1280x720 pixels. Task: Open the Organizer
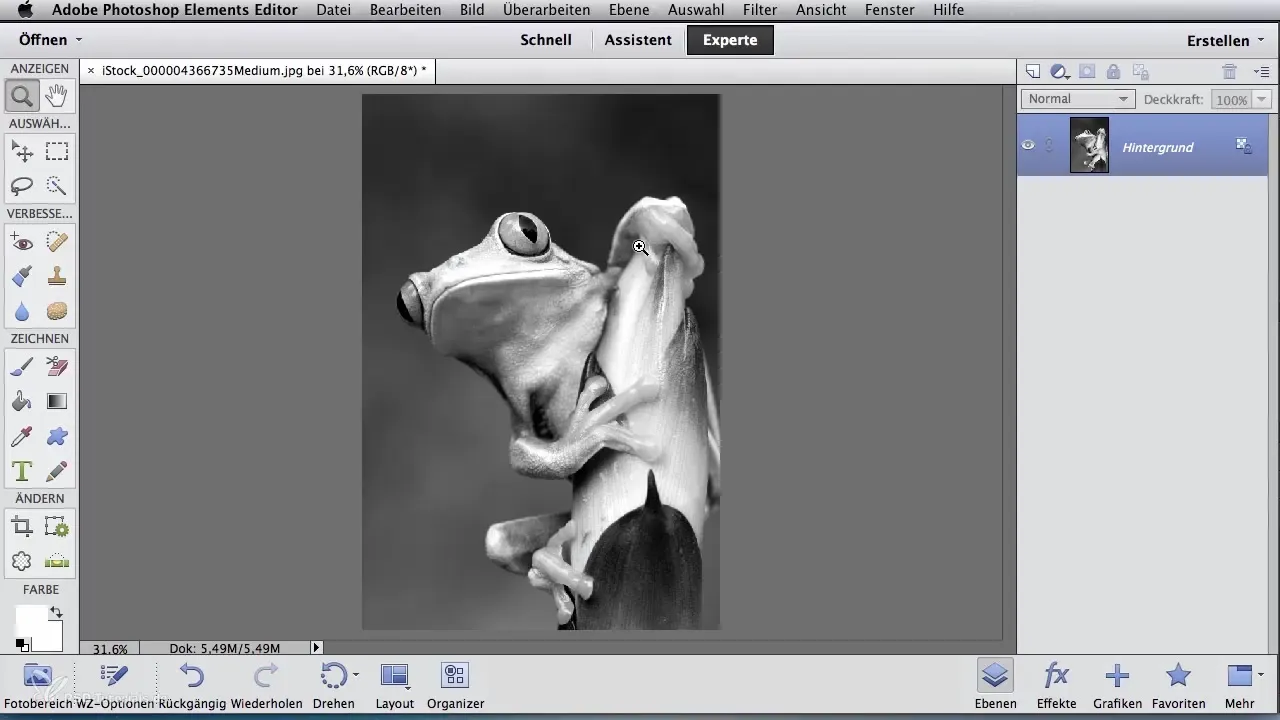[x=455, y=686]
